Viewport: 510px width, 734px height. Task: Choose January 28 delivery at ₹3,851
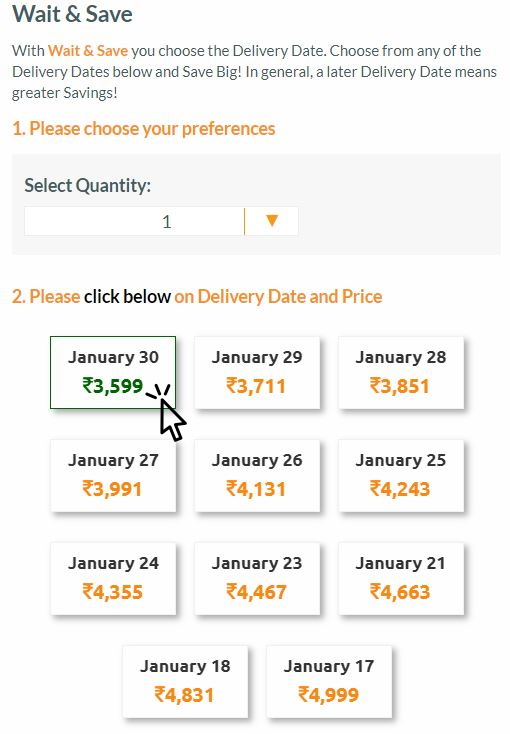click(x=401, y=372)
